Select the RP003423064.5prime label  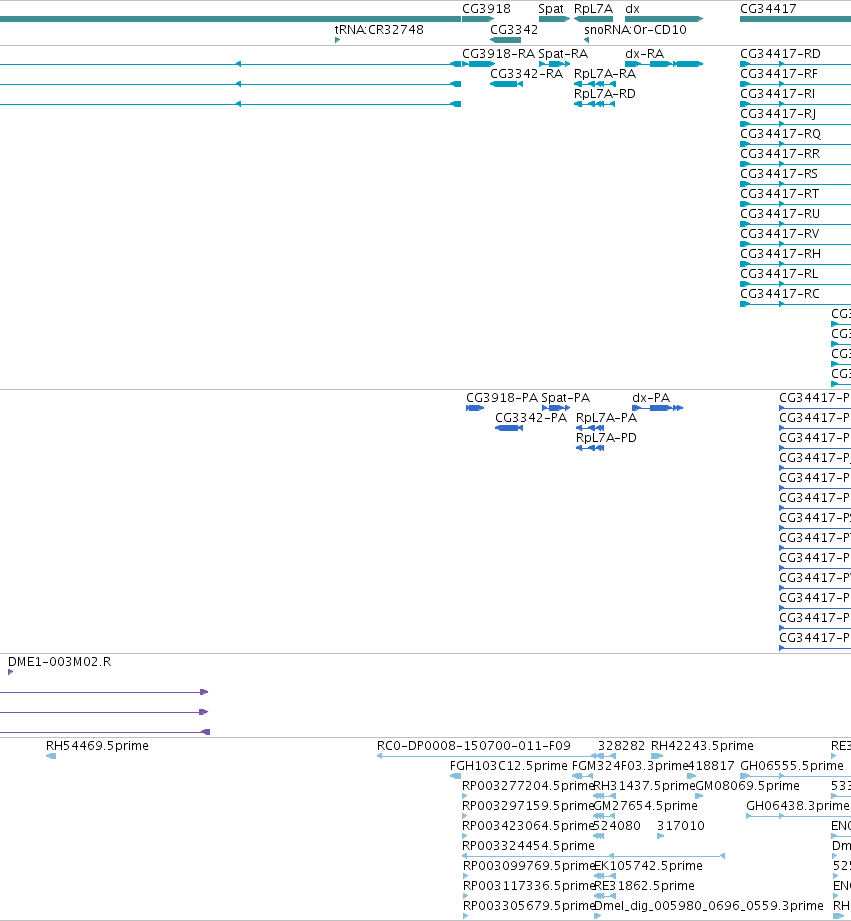(x=529, y=825)
